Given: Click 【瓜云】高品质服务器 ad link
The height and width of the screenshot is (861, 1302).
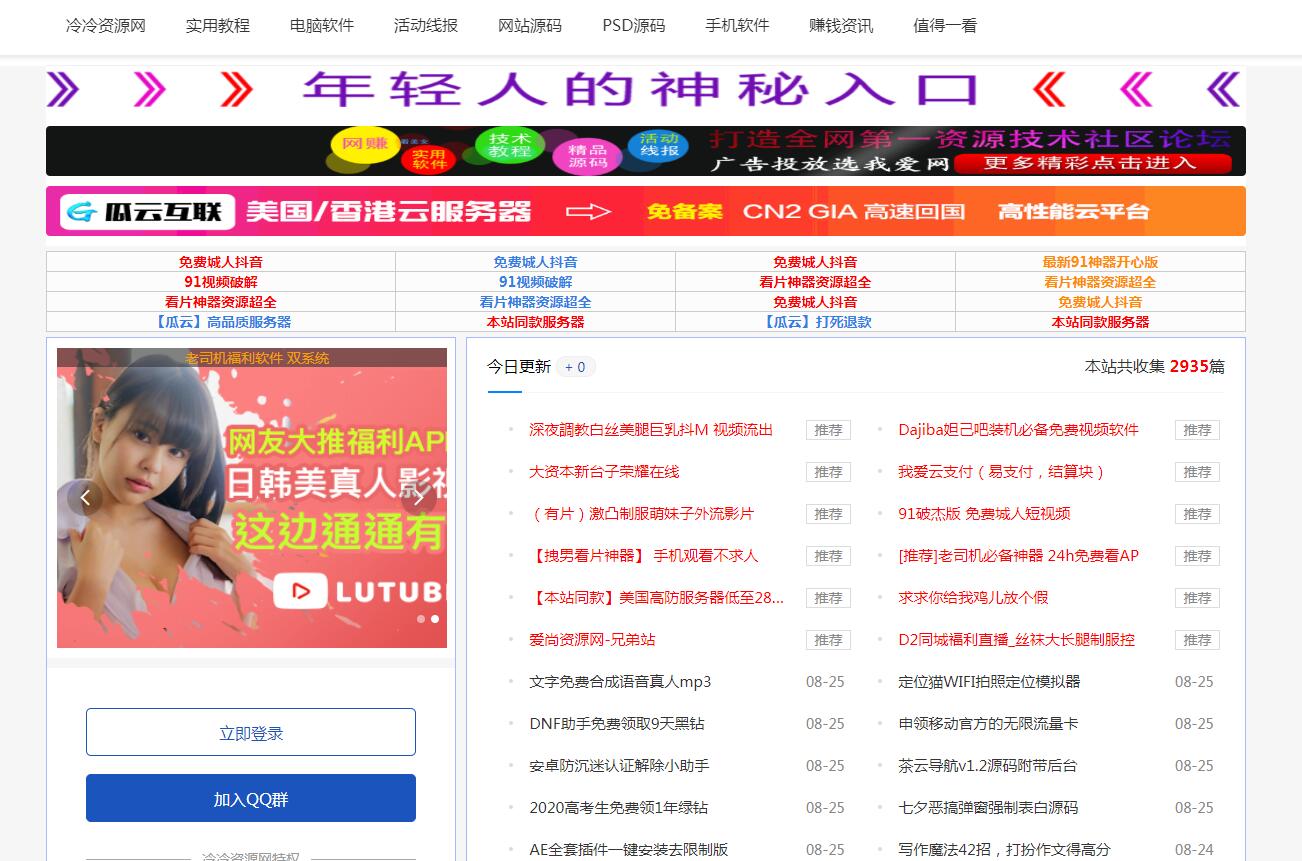Looking at the screenshot, I should (221, 322).
